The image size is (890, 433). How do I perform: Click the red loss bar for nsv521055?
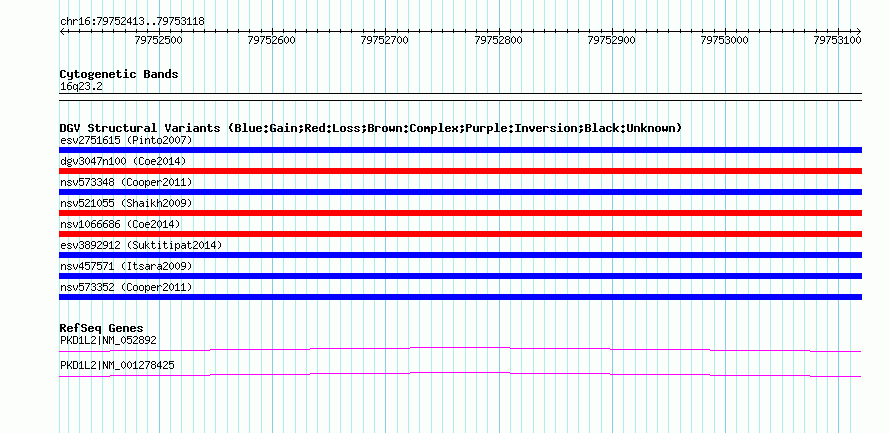click(x=460, y=213)
